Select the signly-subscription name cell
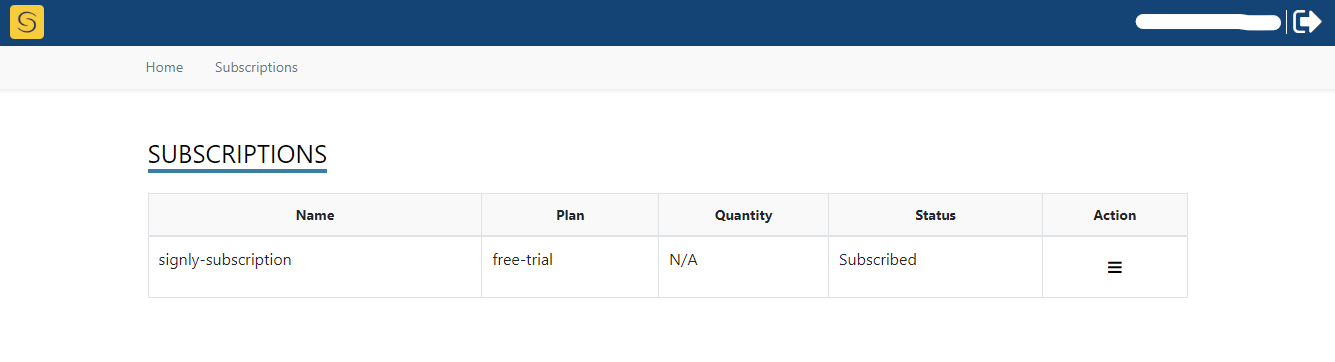Screen dimensions: 1335x362 [315, 267]
